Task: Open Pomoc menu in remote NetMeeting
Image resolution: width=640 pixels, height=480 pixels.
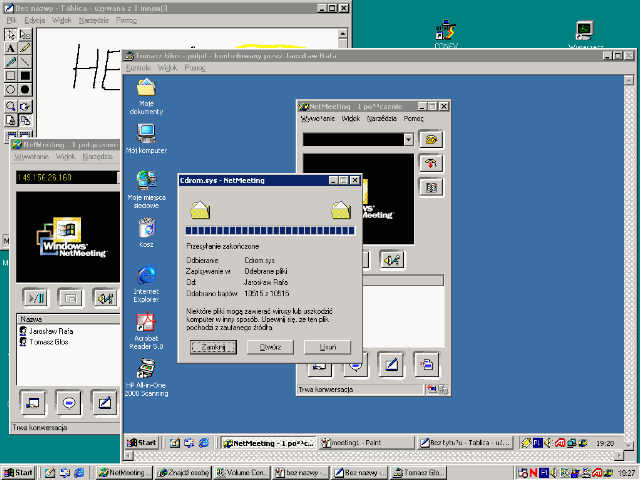Action: tap(413, 118)
